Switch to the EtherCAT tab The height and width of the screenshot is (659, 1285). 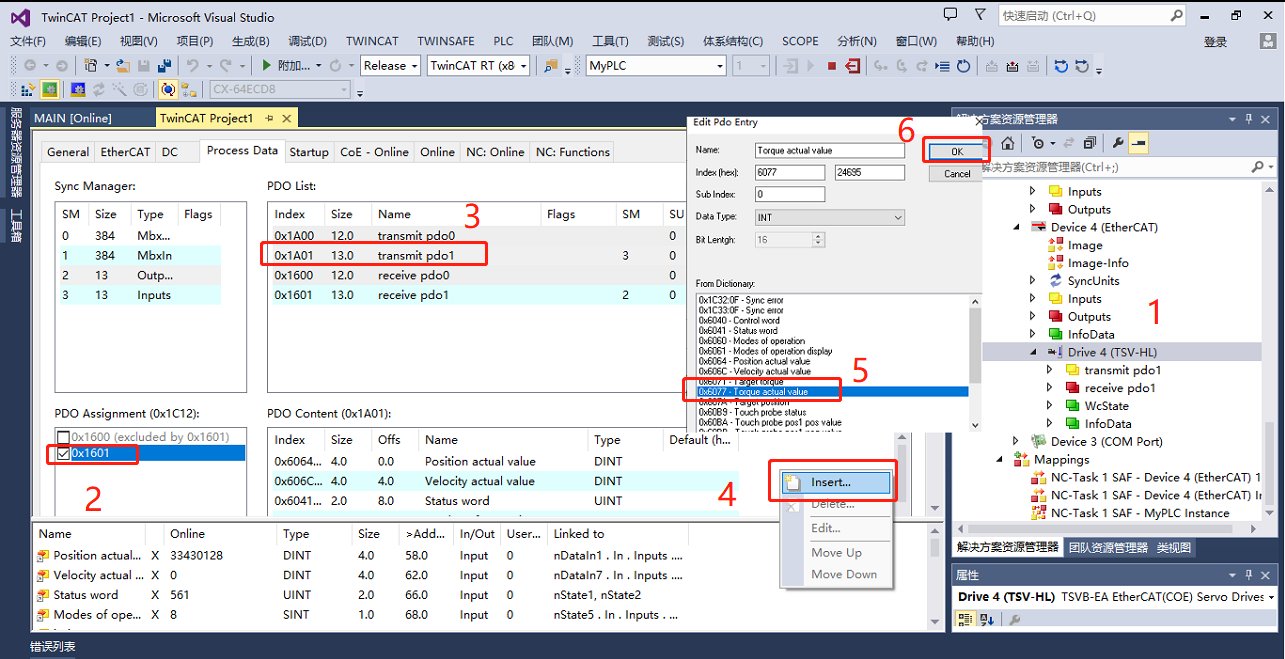point(125,152)
